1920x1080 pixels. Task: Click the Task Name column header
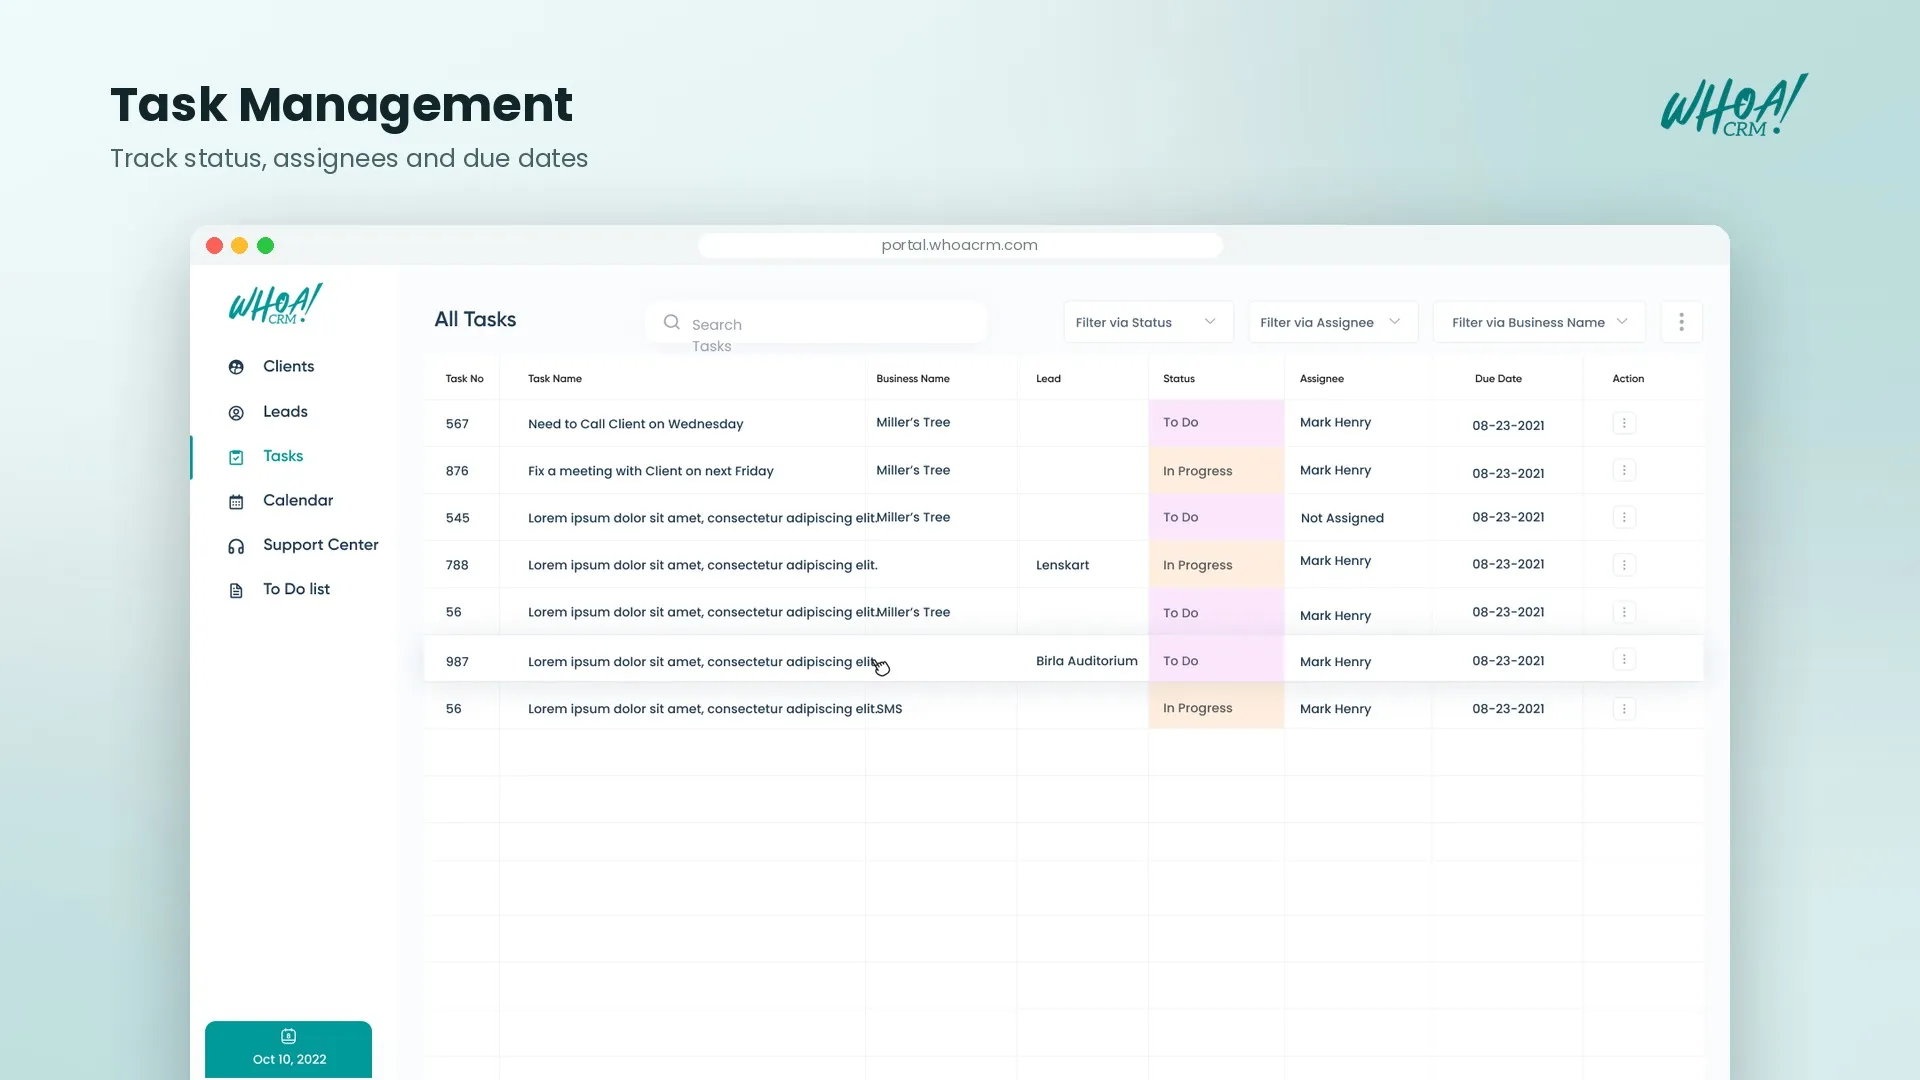(554, 379)
